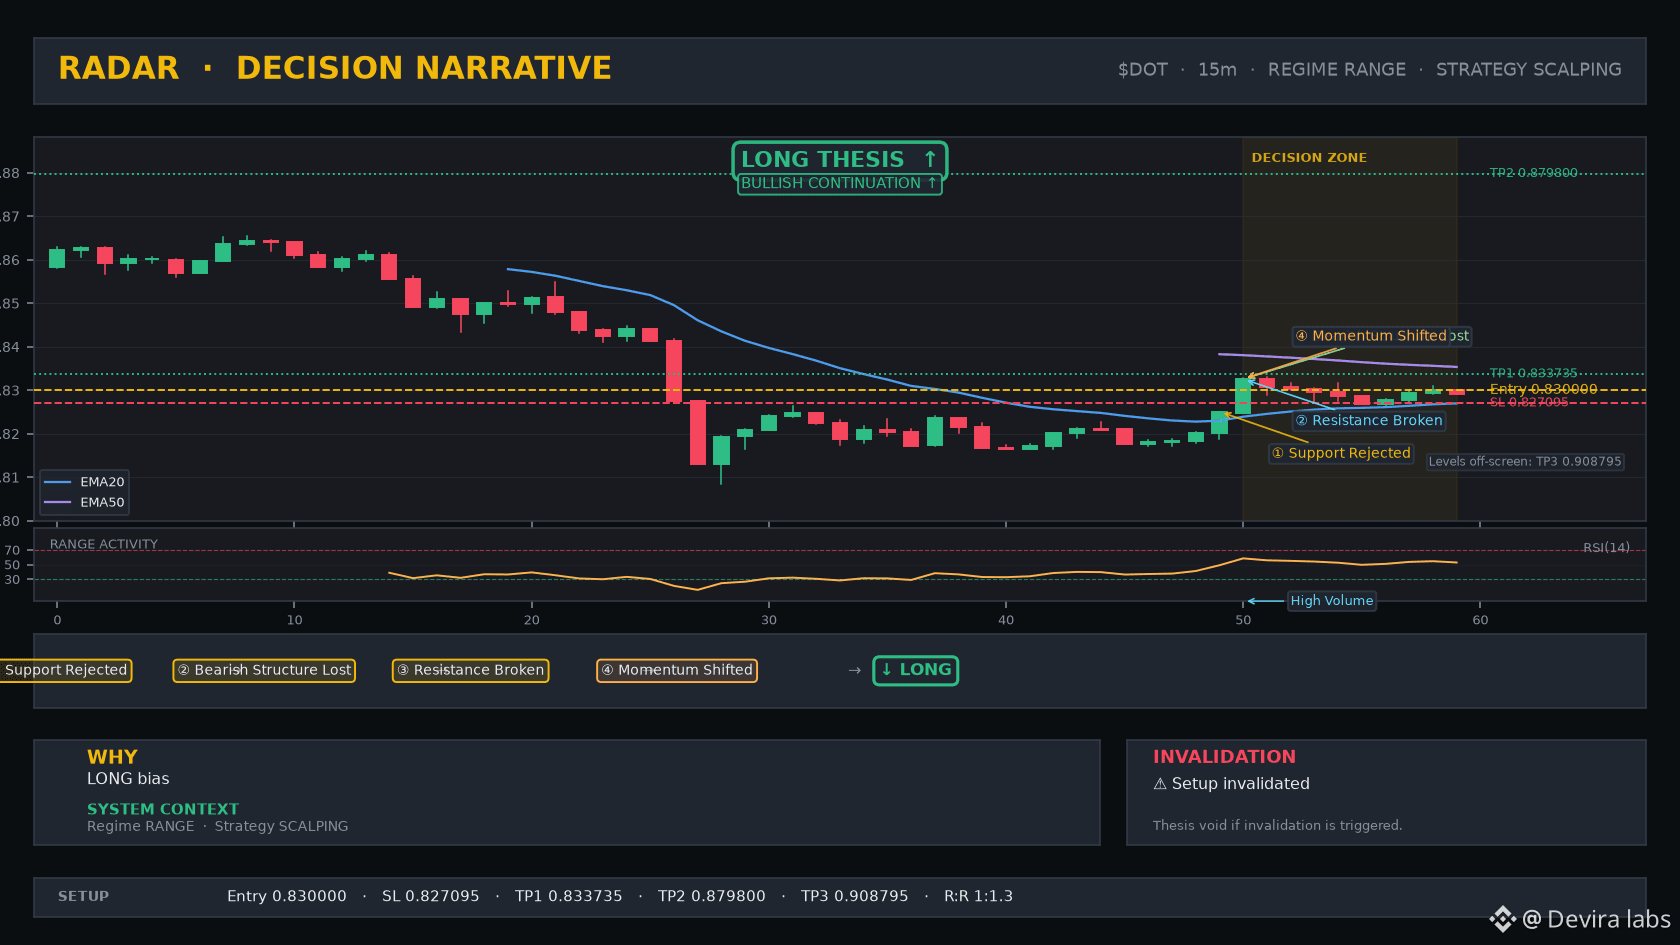Click TP1 0.833735 in the SETUP bar
The image size is (1680, 945).
(x=569, y=896)
